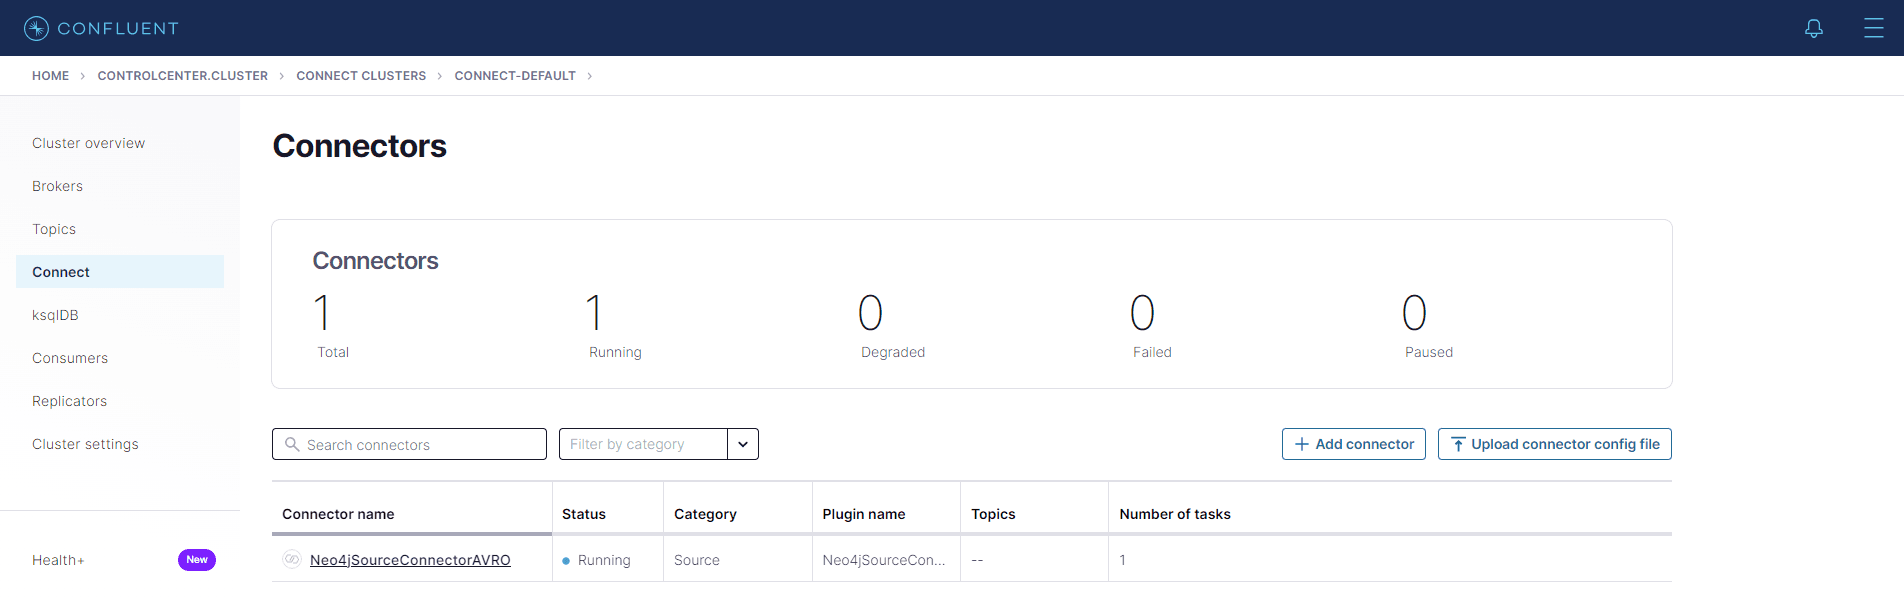
Task: Click the Neo4jSourceCon... plugin cell
Action: click(x=884, y=560)
